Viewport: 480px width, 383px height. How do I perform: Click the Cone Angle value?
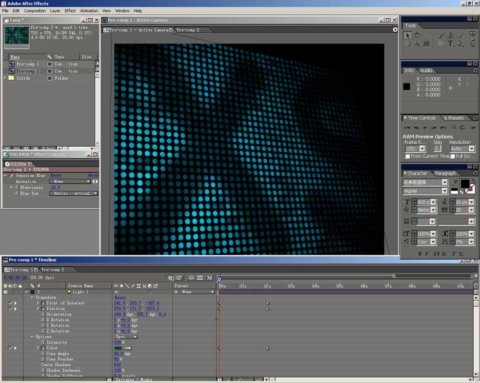[x=118, y=354]
